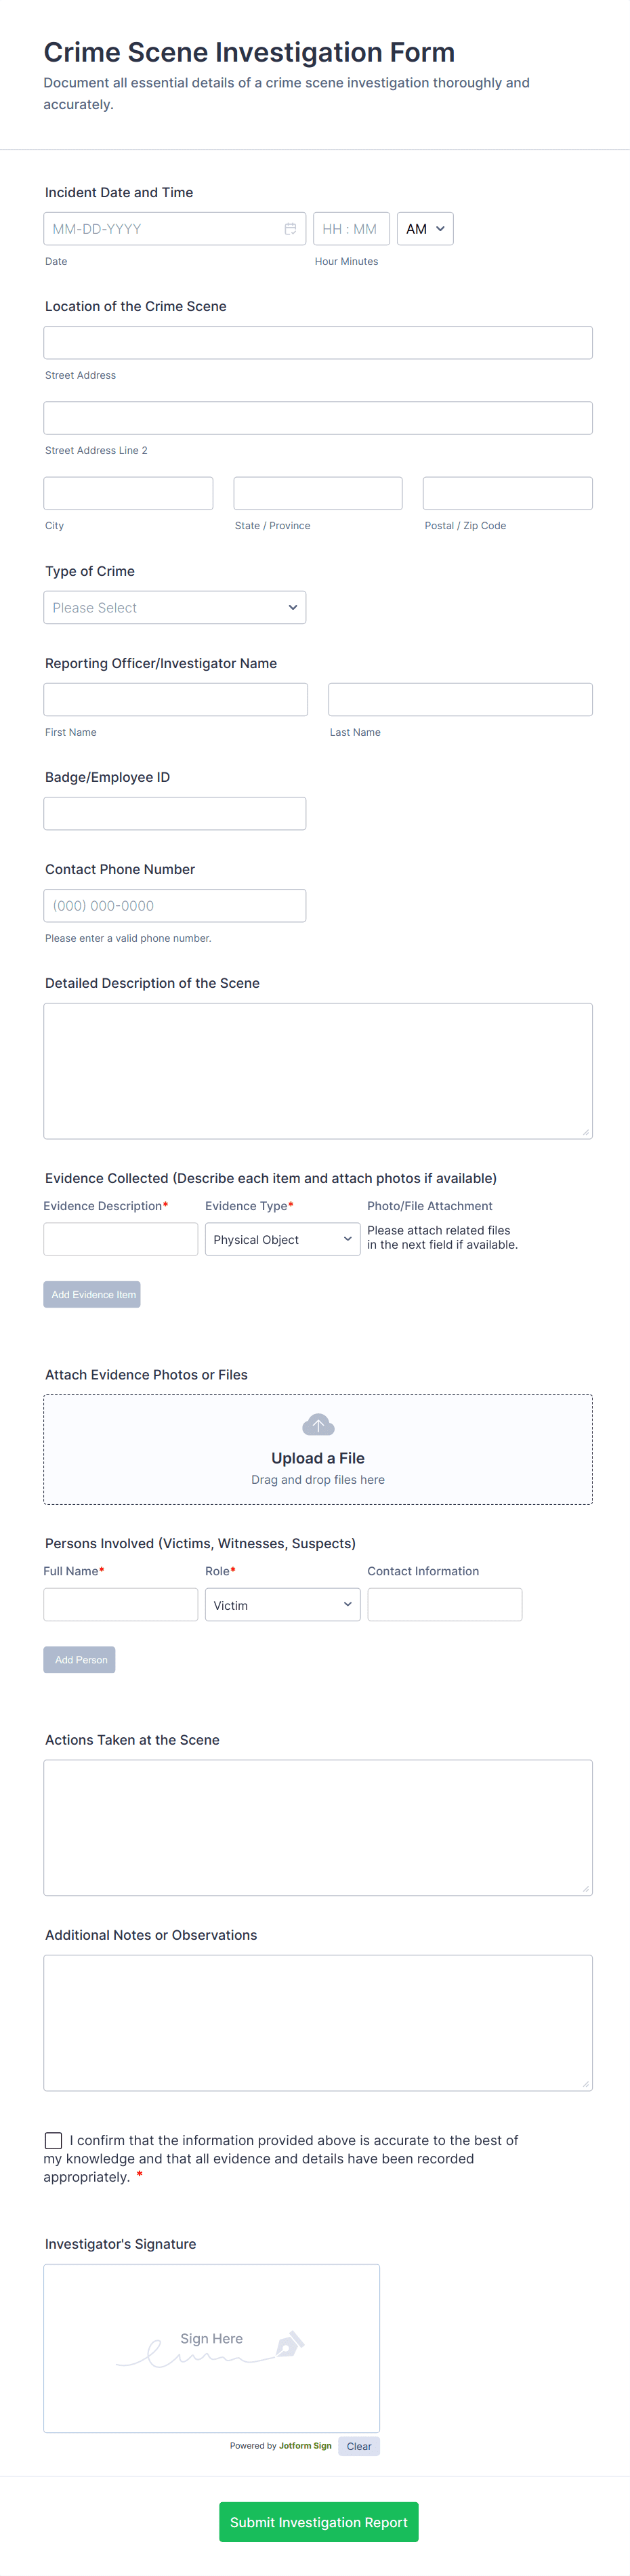
Task: Focus the Detailed Description textarea
Action: click(318, 1071)
